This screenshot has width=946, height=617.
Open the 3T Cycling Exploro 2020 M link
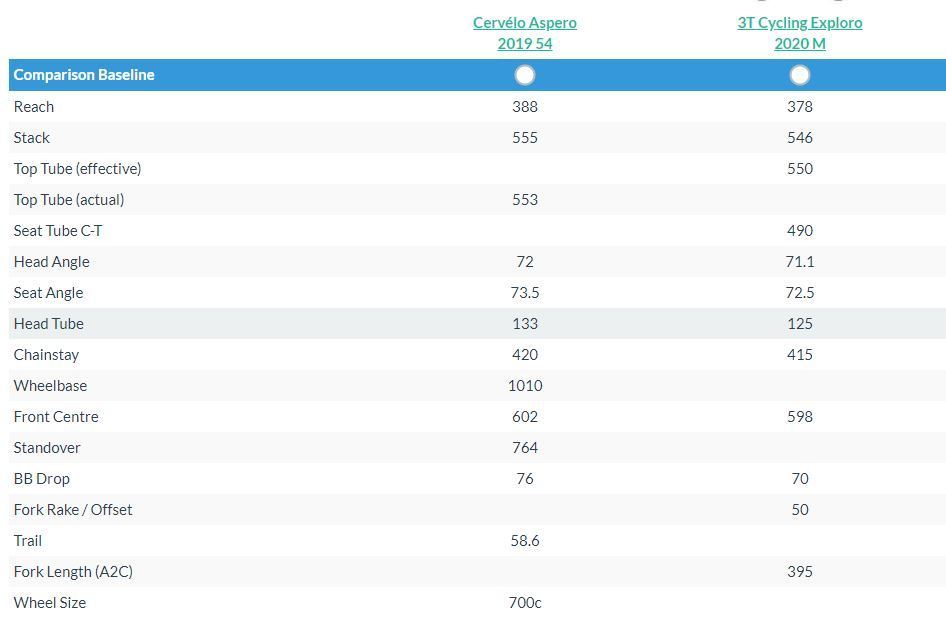point(799,33)
